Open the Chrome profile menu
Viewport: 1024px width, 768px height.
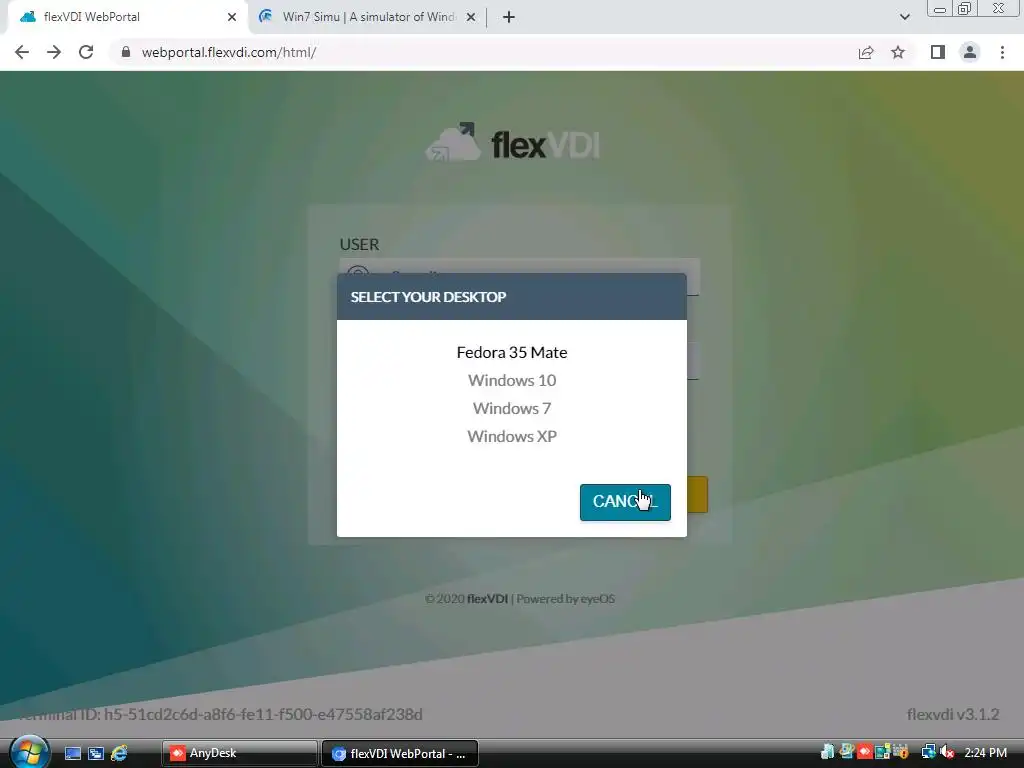coord(970,52)
